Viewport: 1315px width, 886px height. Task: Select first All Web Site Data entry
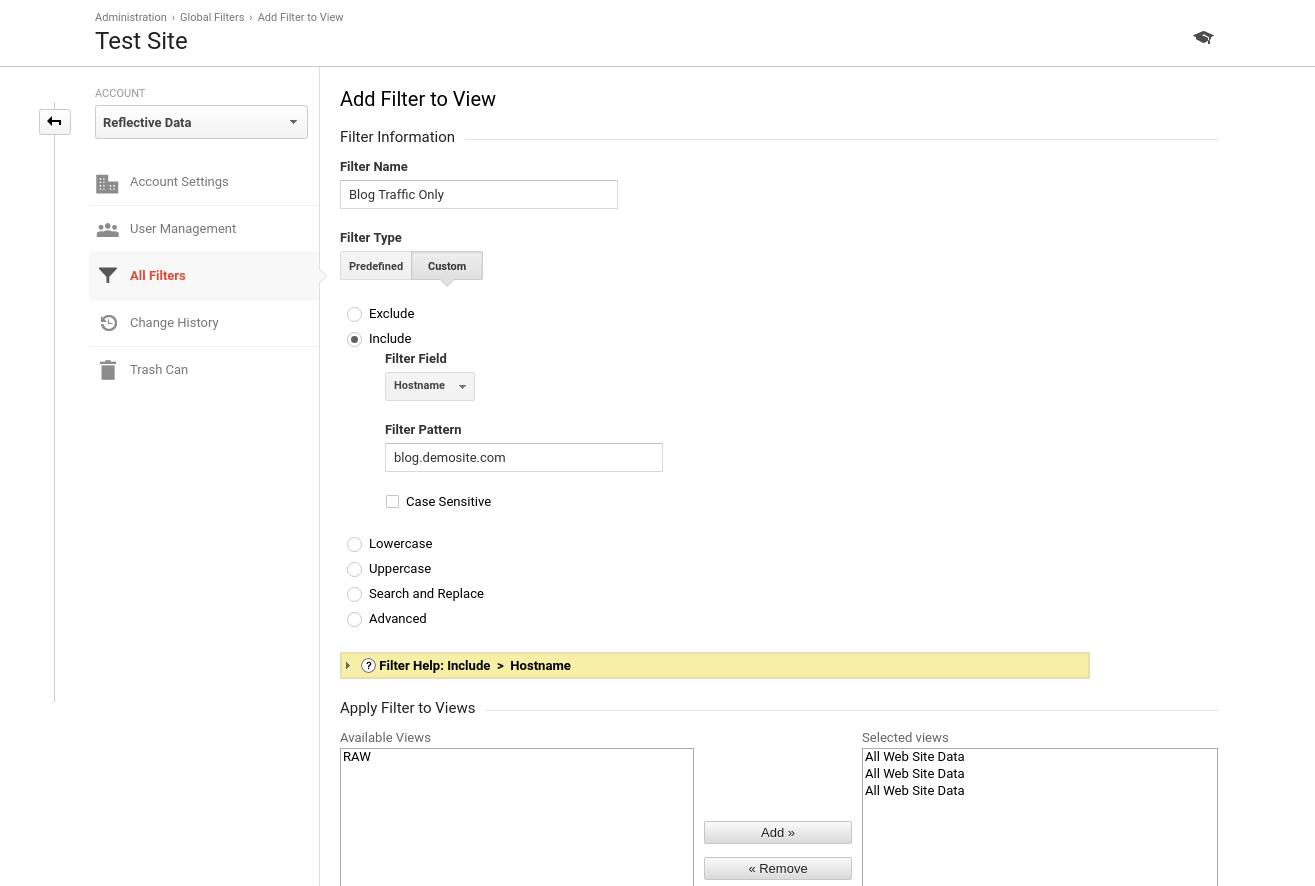click(915, 757)
